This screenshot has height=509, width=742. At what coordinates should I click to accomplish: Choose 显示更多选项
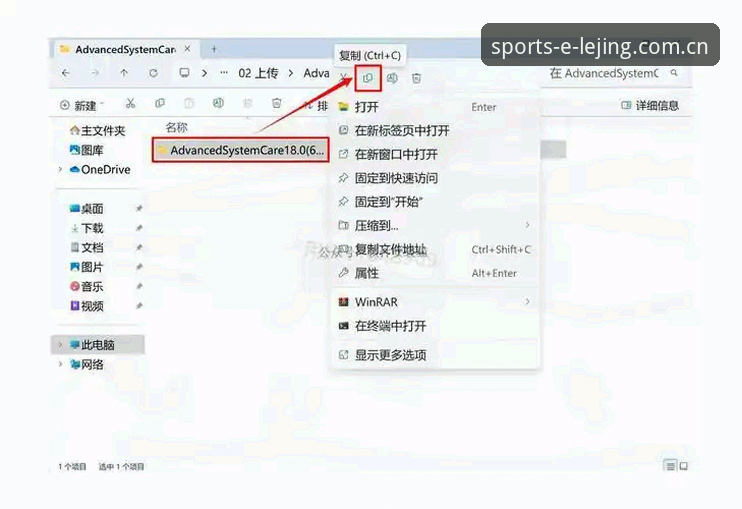(435, 355)
